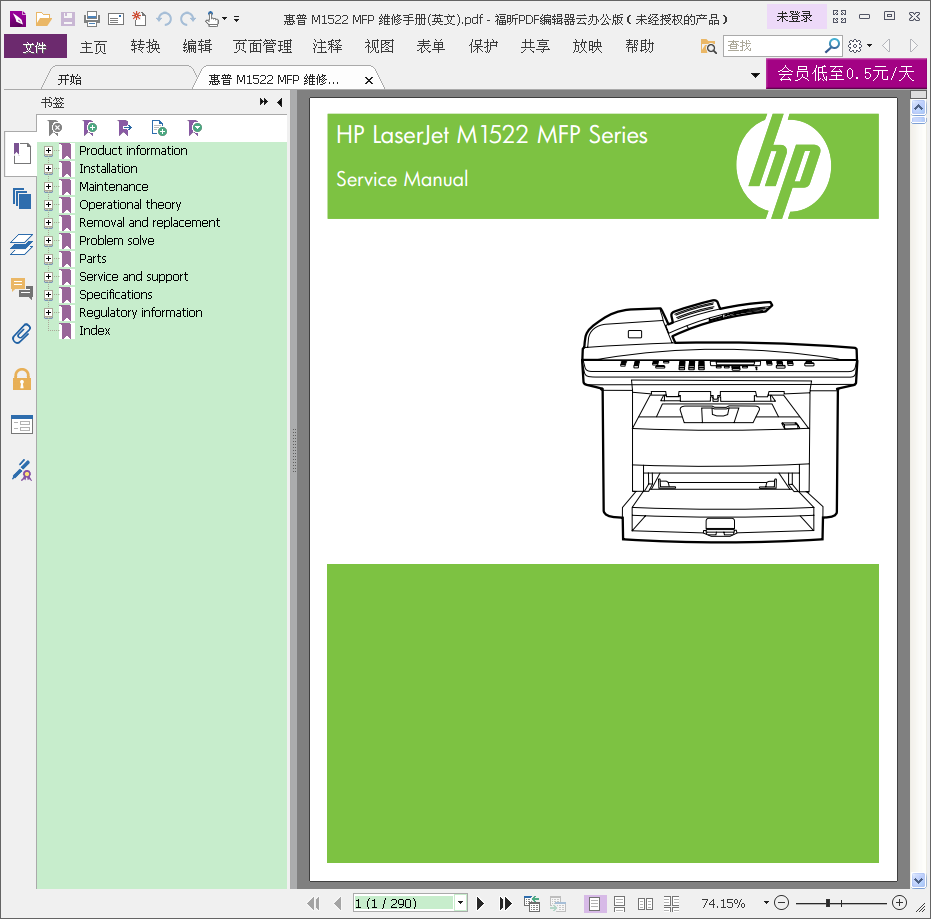Image resolution: width=931 pixels, height=919 pixels.
Task: Adjust the zoom slider handle
Action: pos(828,903)
